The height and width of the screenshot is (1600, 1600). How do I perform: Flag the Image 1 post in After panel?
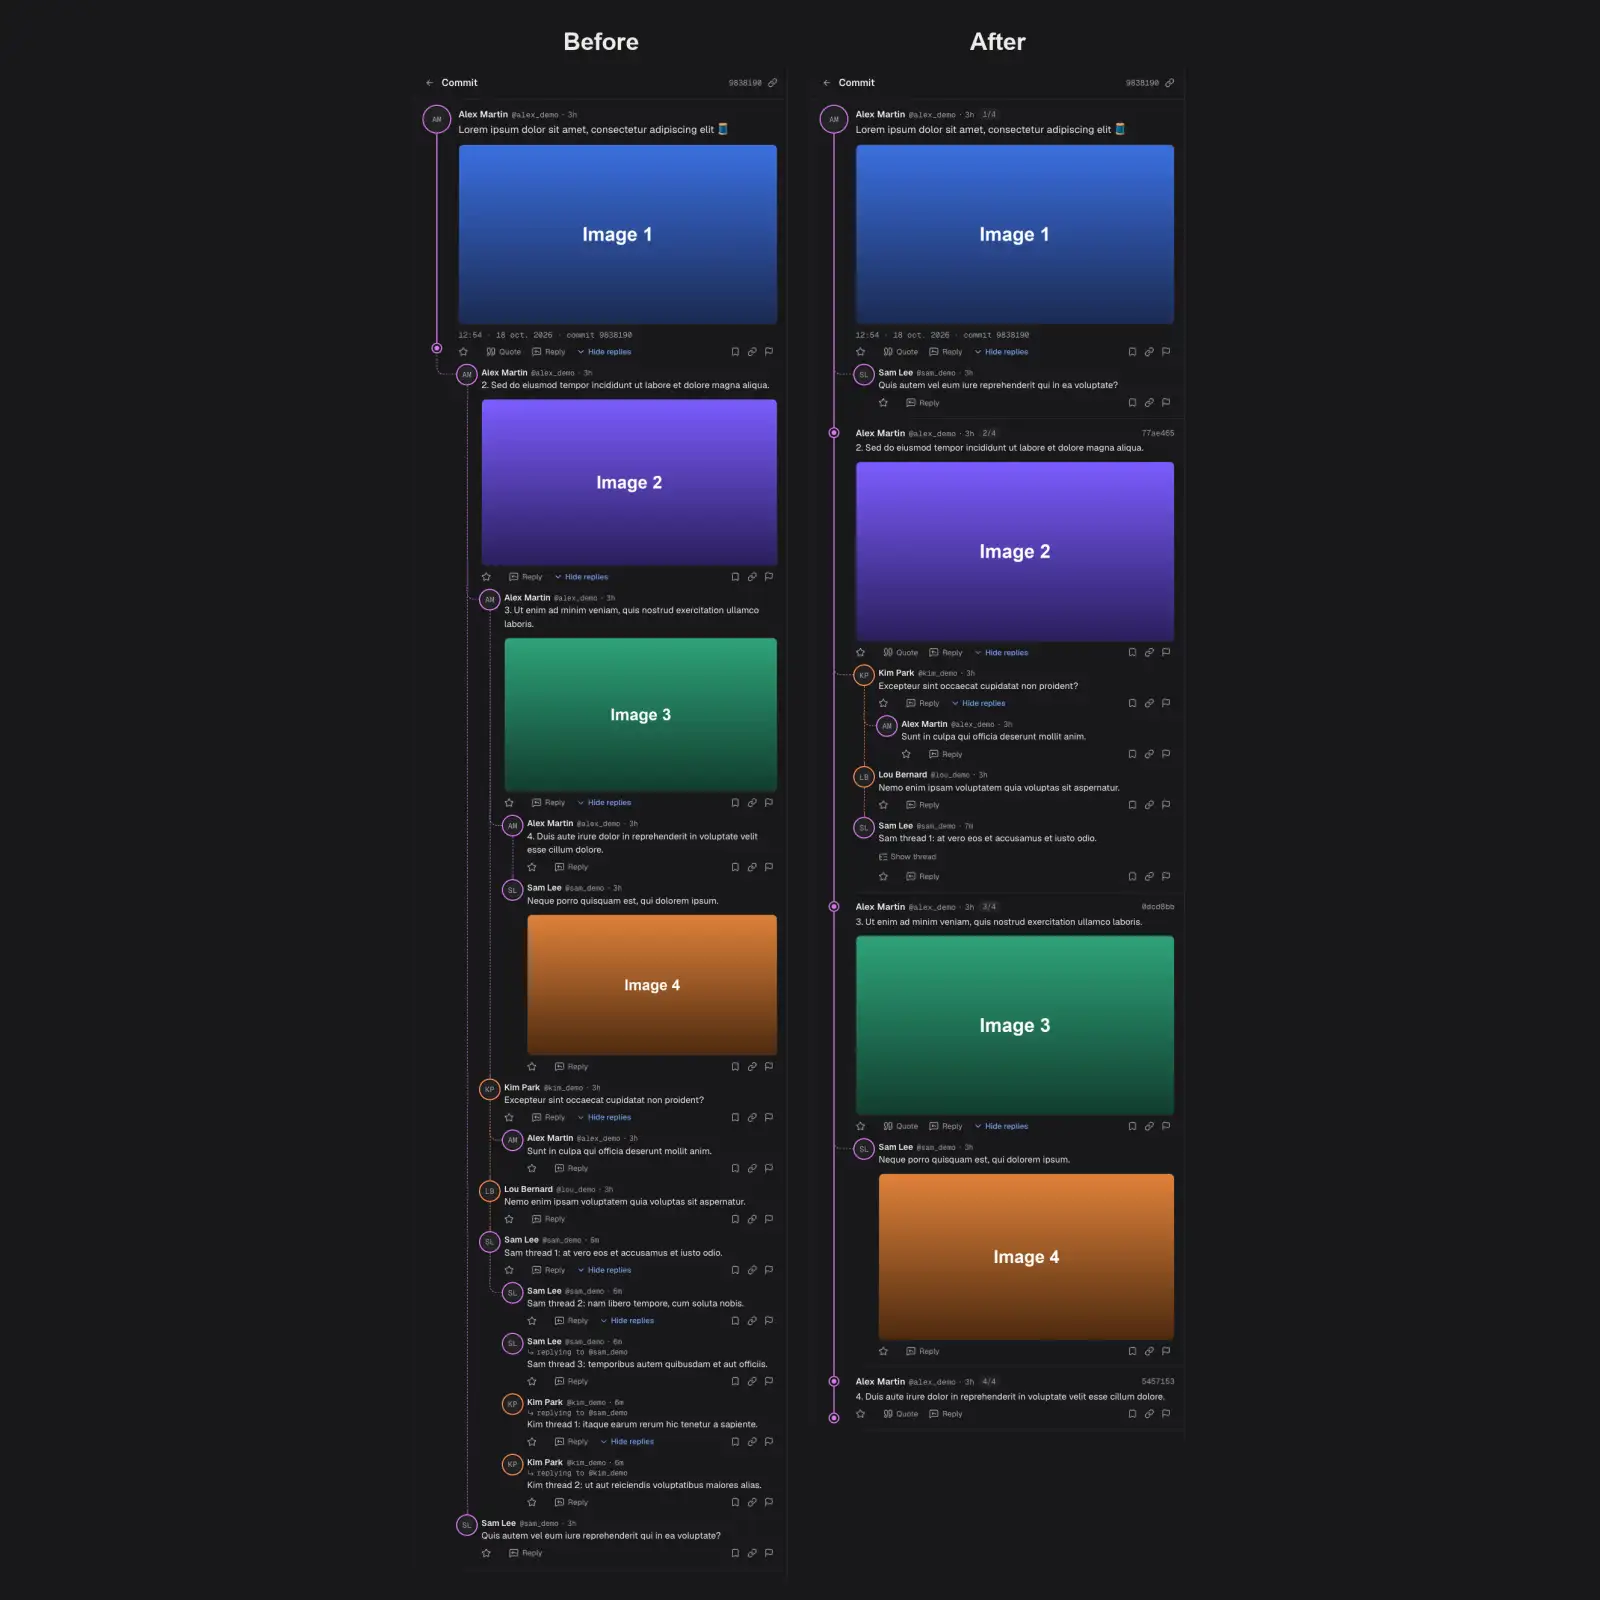click(x=1166, y=352)
